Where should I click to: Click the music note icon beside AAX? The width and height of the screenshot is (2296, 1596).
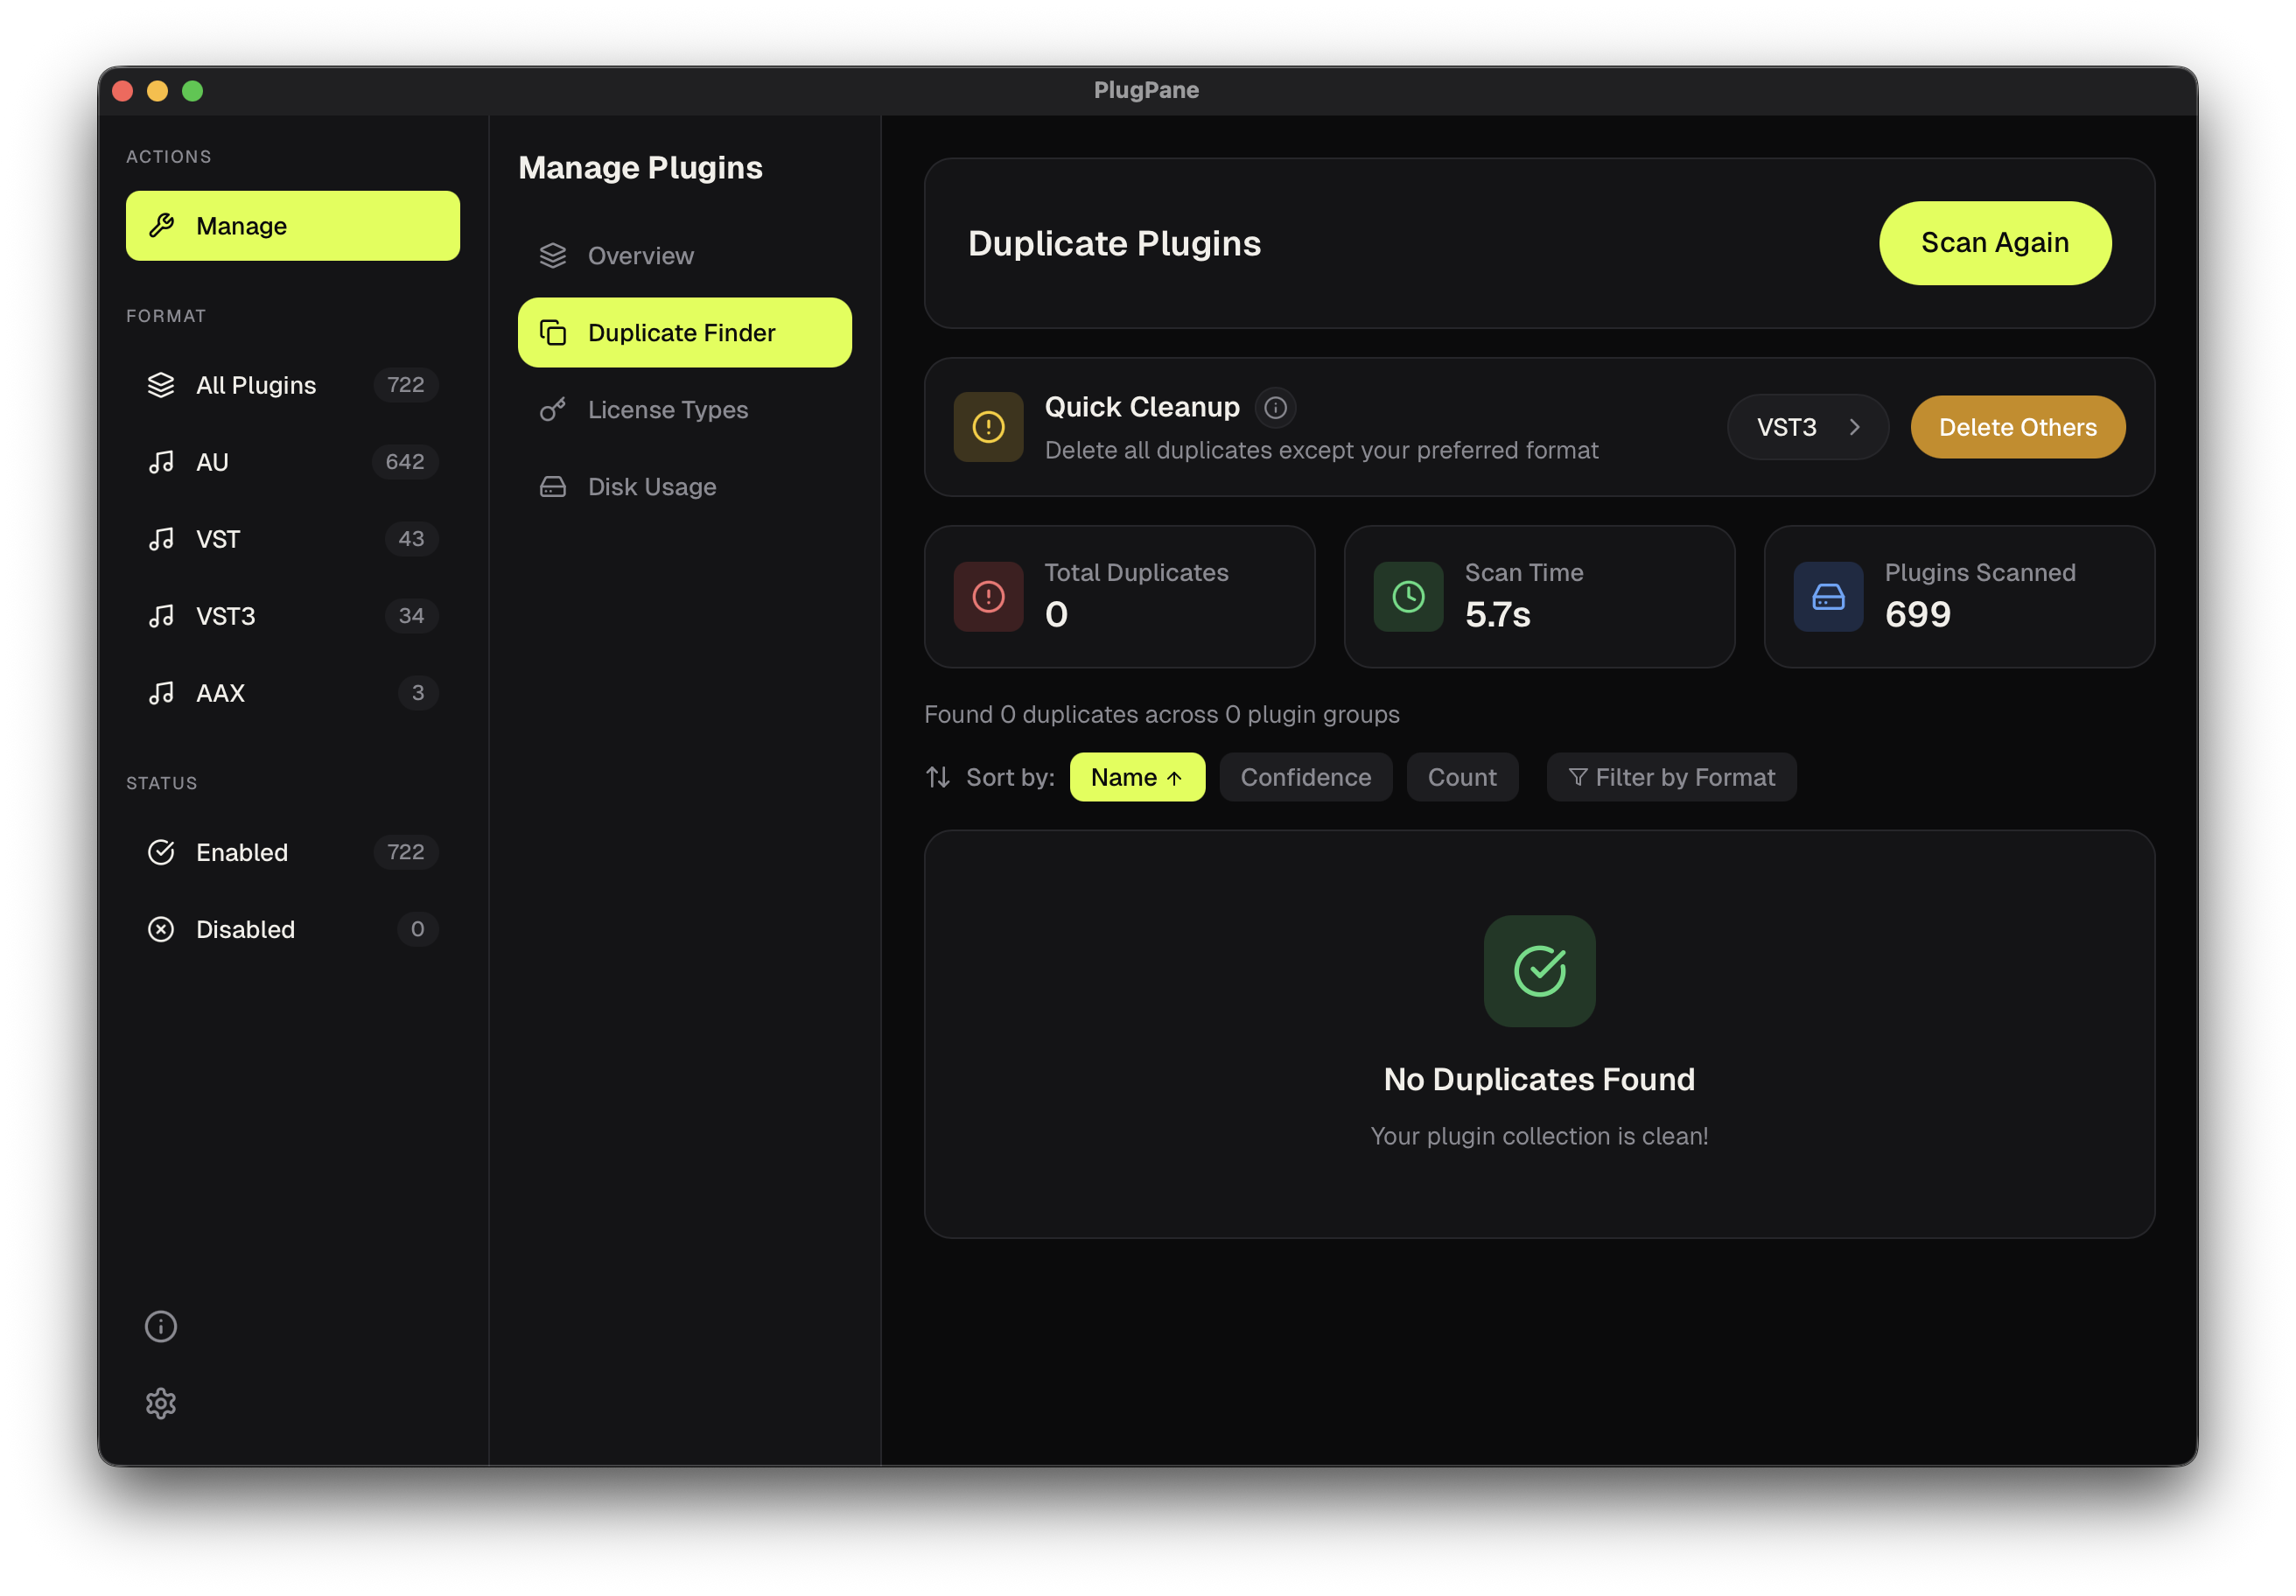click(161, 693)
